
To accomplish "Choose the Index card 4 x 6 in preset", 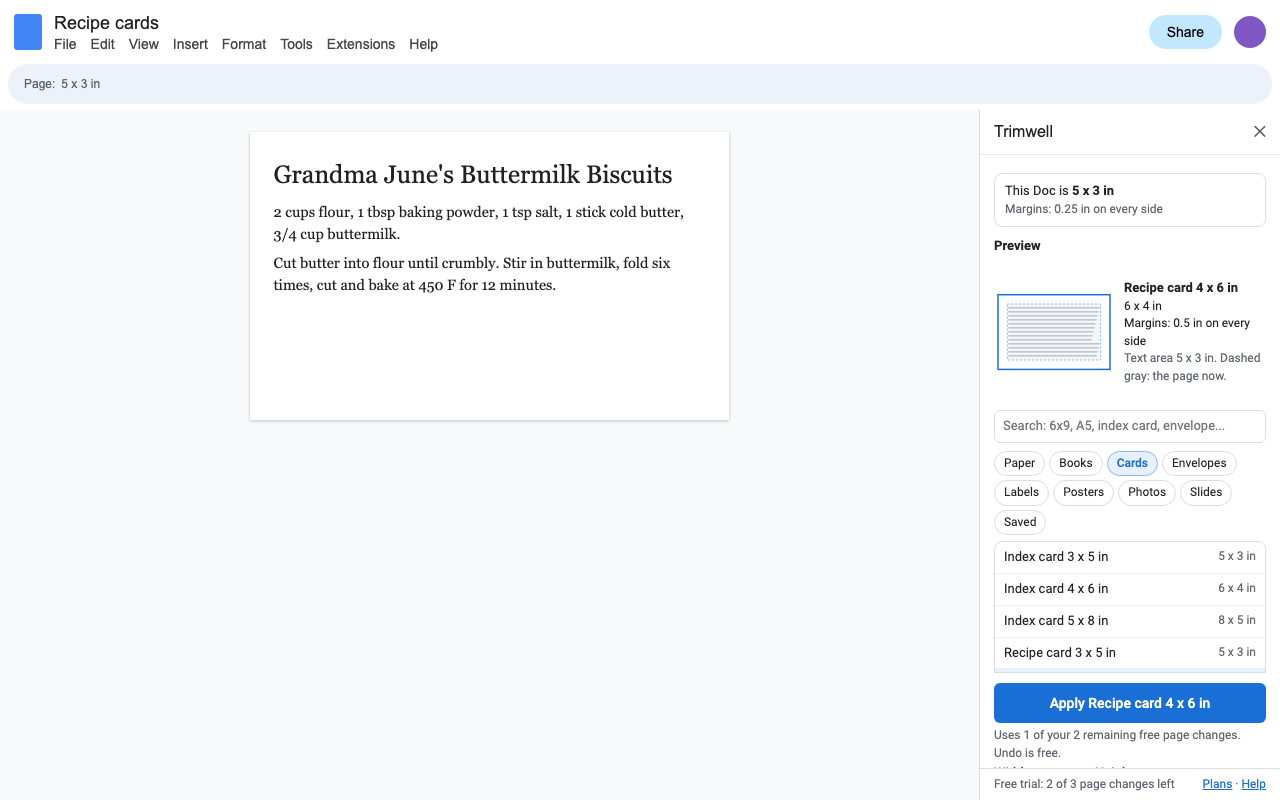I will pos(1130,589).
